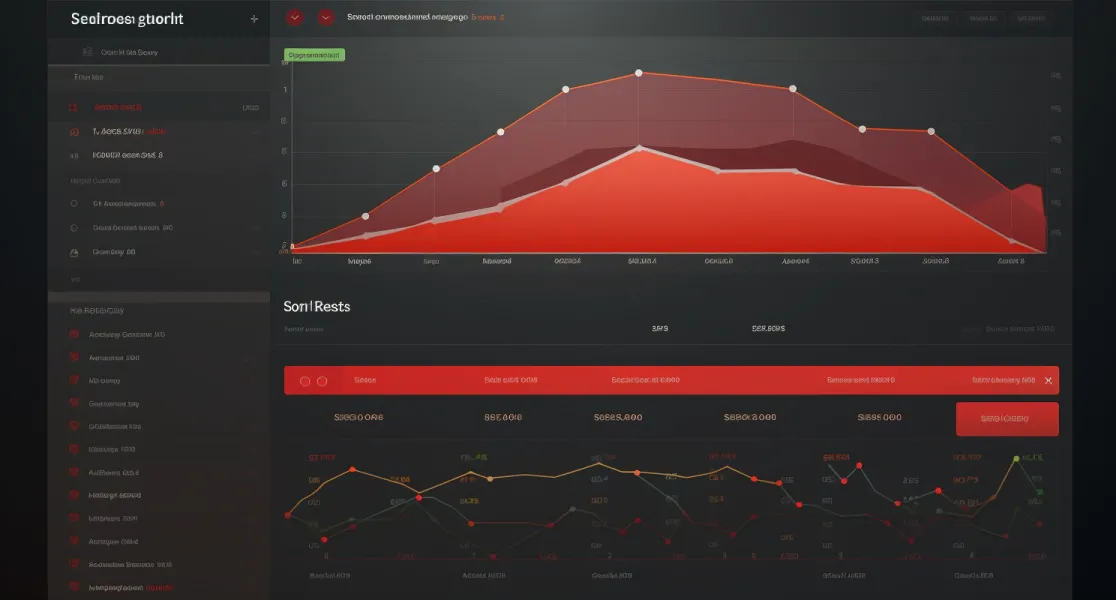This screenshot has width=1116, height=600.
Task: Click the green data point at the bottom chart's right peak
Action: pos(1016,458)
